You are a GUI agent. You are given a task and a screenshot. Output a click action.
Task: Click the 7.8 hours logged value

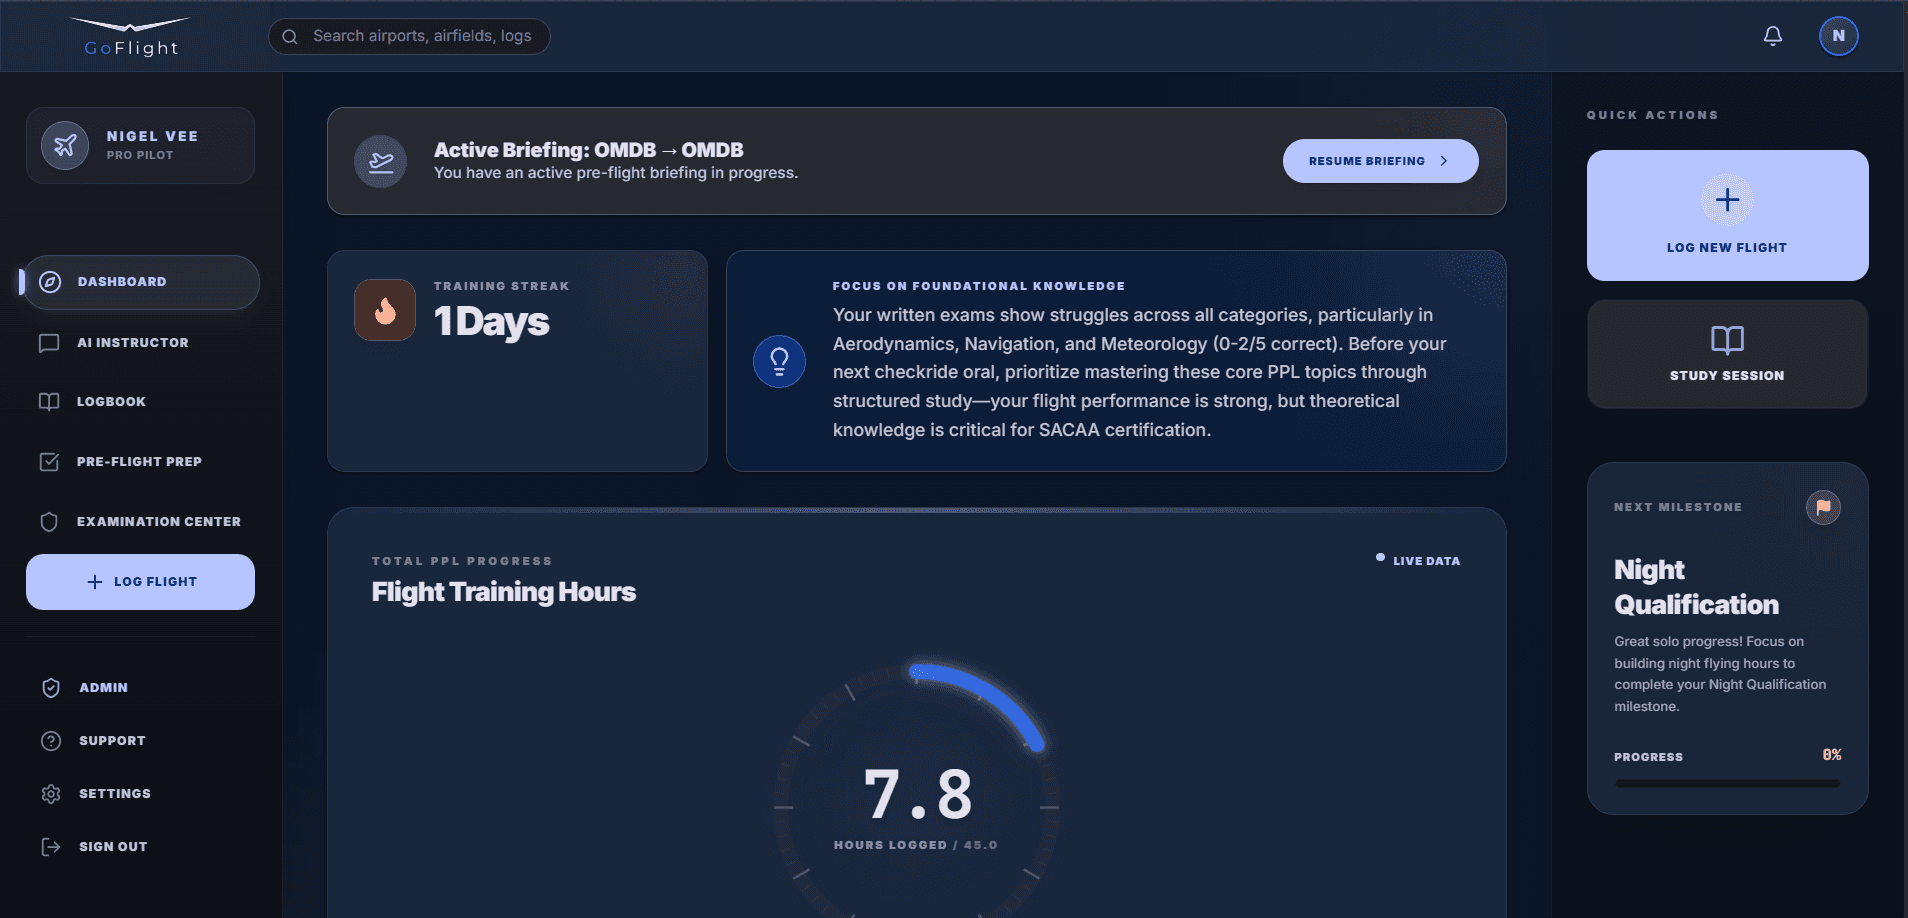point(917,794)
